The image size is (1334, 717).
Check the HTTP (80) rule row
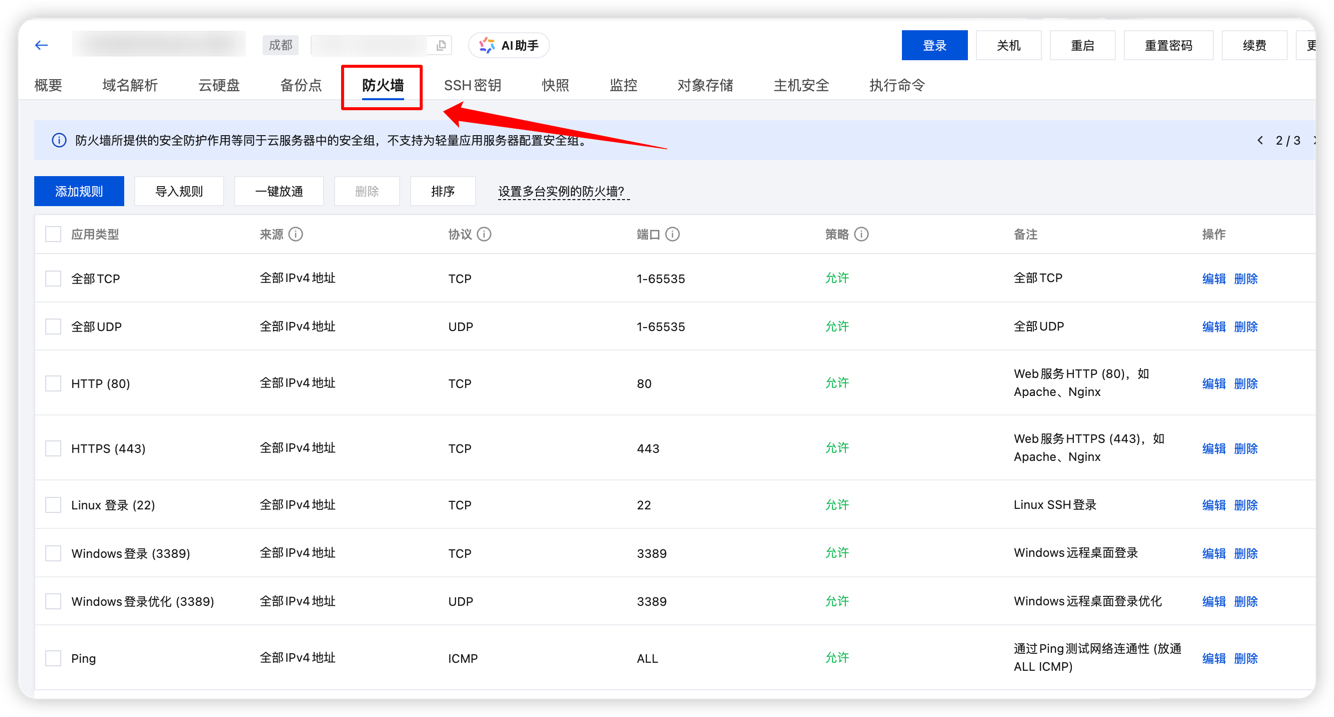[x=53, y=383]
